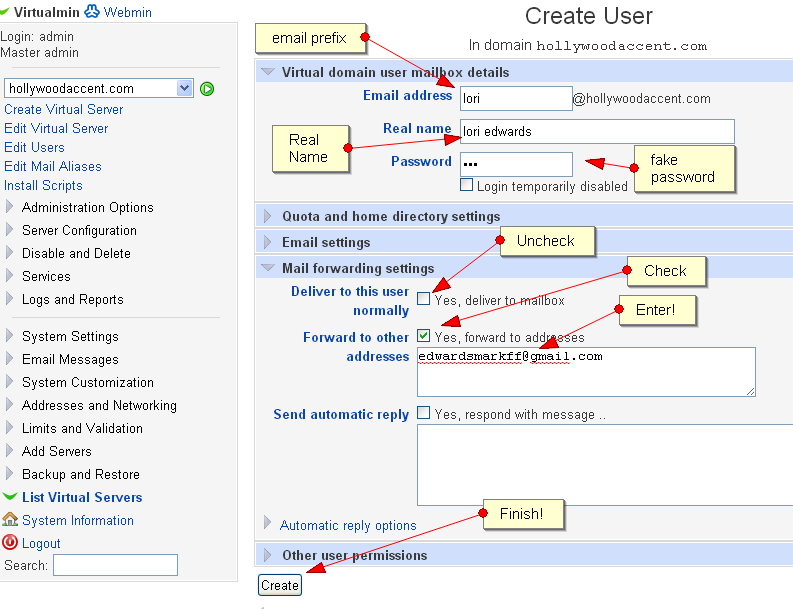The image size is (793, 609).
Task: Switch to Webmin tab
Action: pyautogui.click(x=127, y=12)
